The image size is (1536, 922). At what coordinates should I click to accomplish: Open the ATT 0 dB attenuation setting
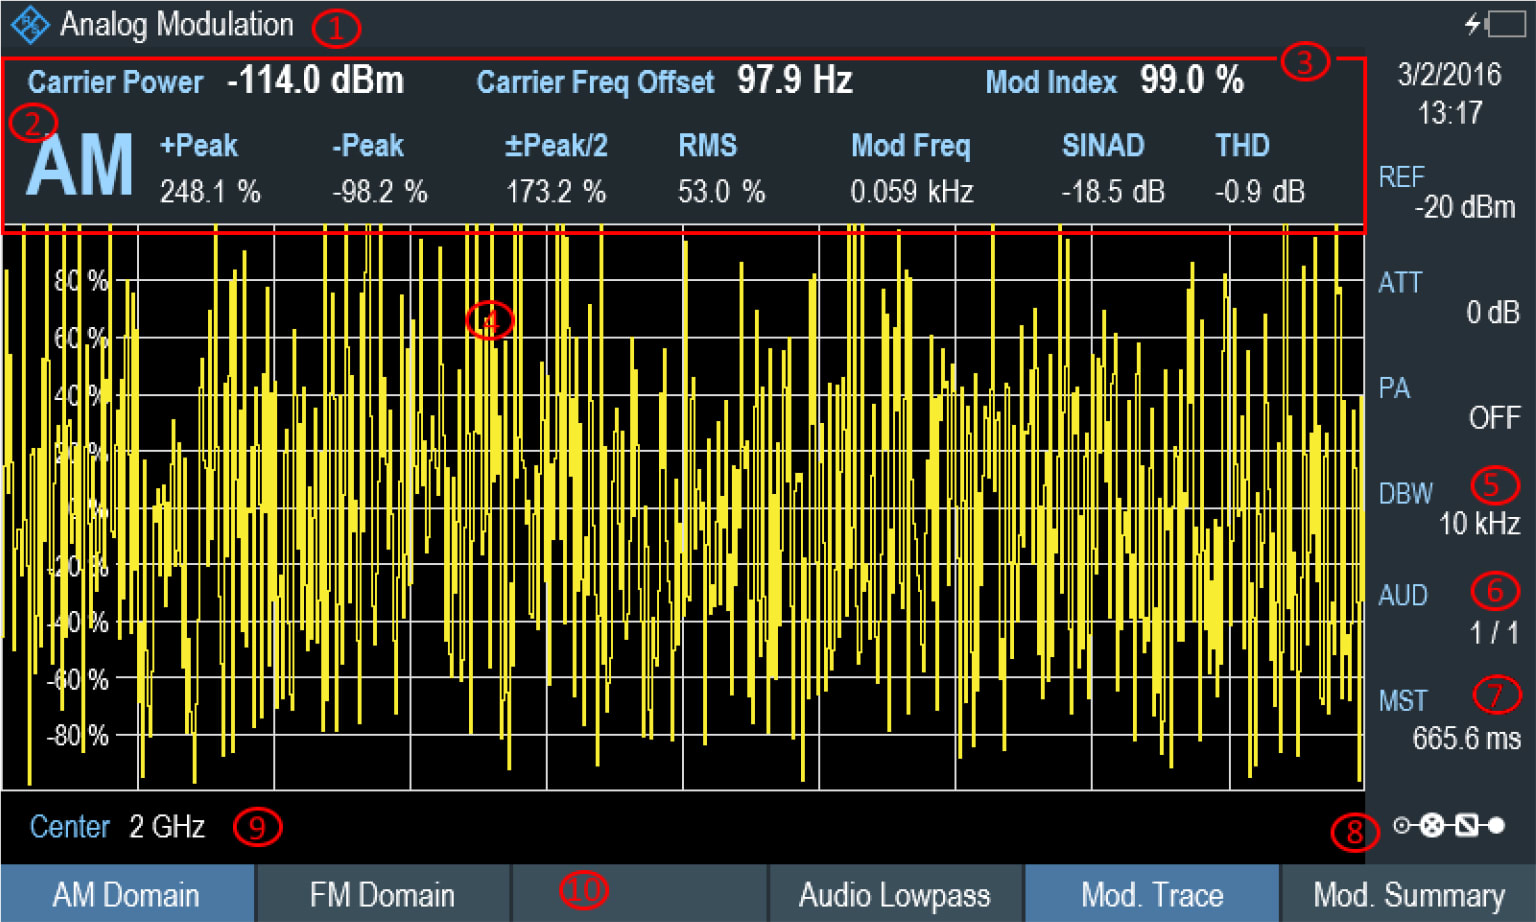(1448, 297)
